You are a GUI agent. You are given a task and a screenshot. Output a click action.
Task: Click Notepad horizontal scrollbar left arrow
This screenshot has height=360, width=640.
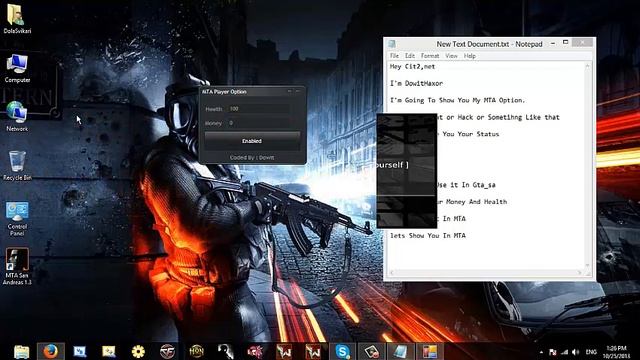[x=392, y=272]
